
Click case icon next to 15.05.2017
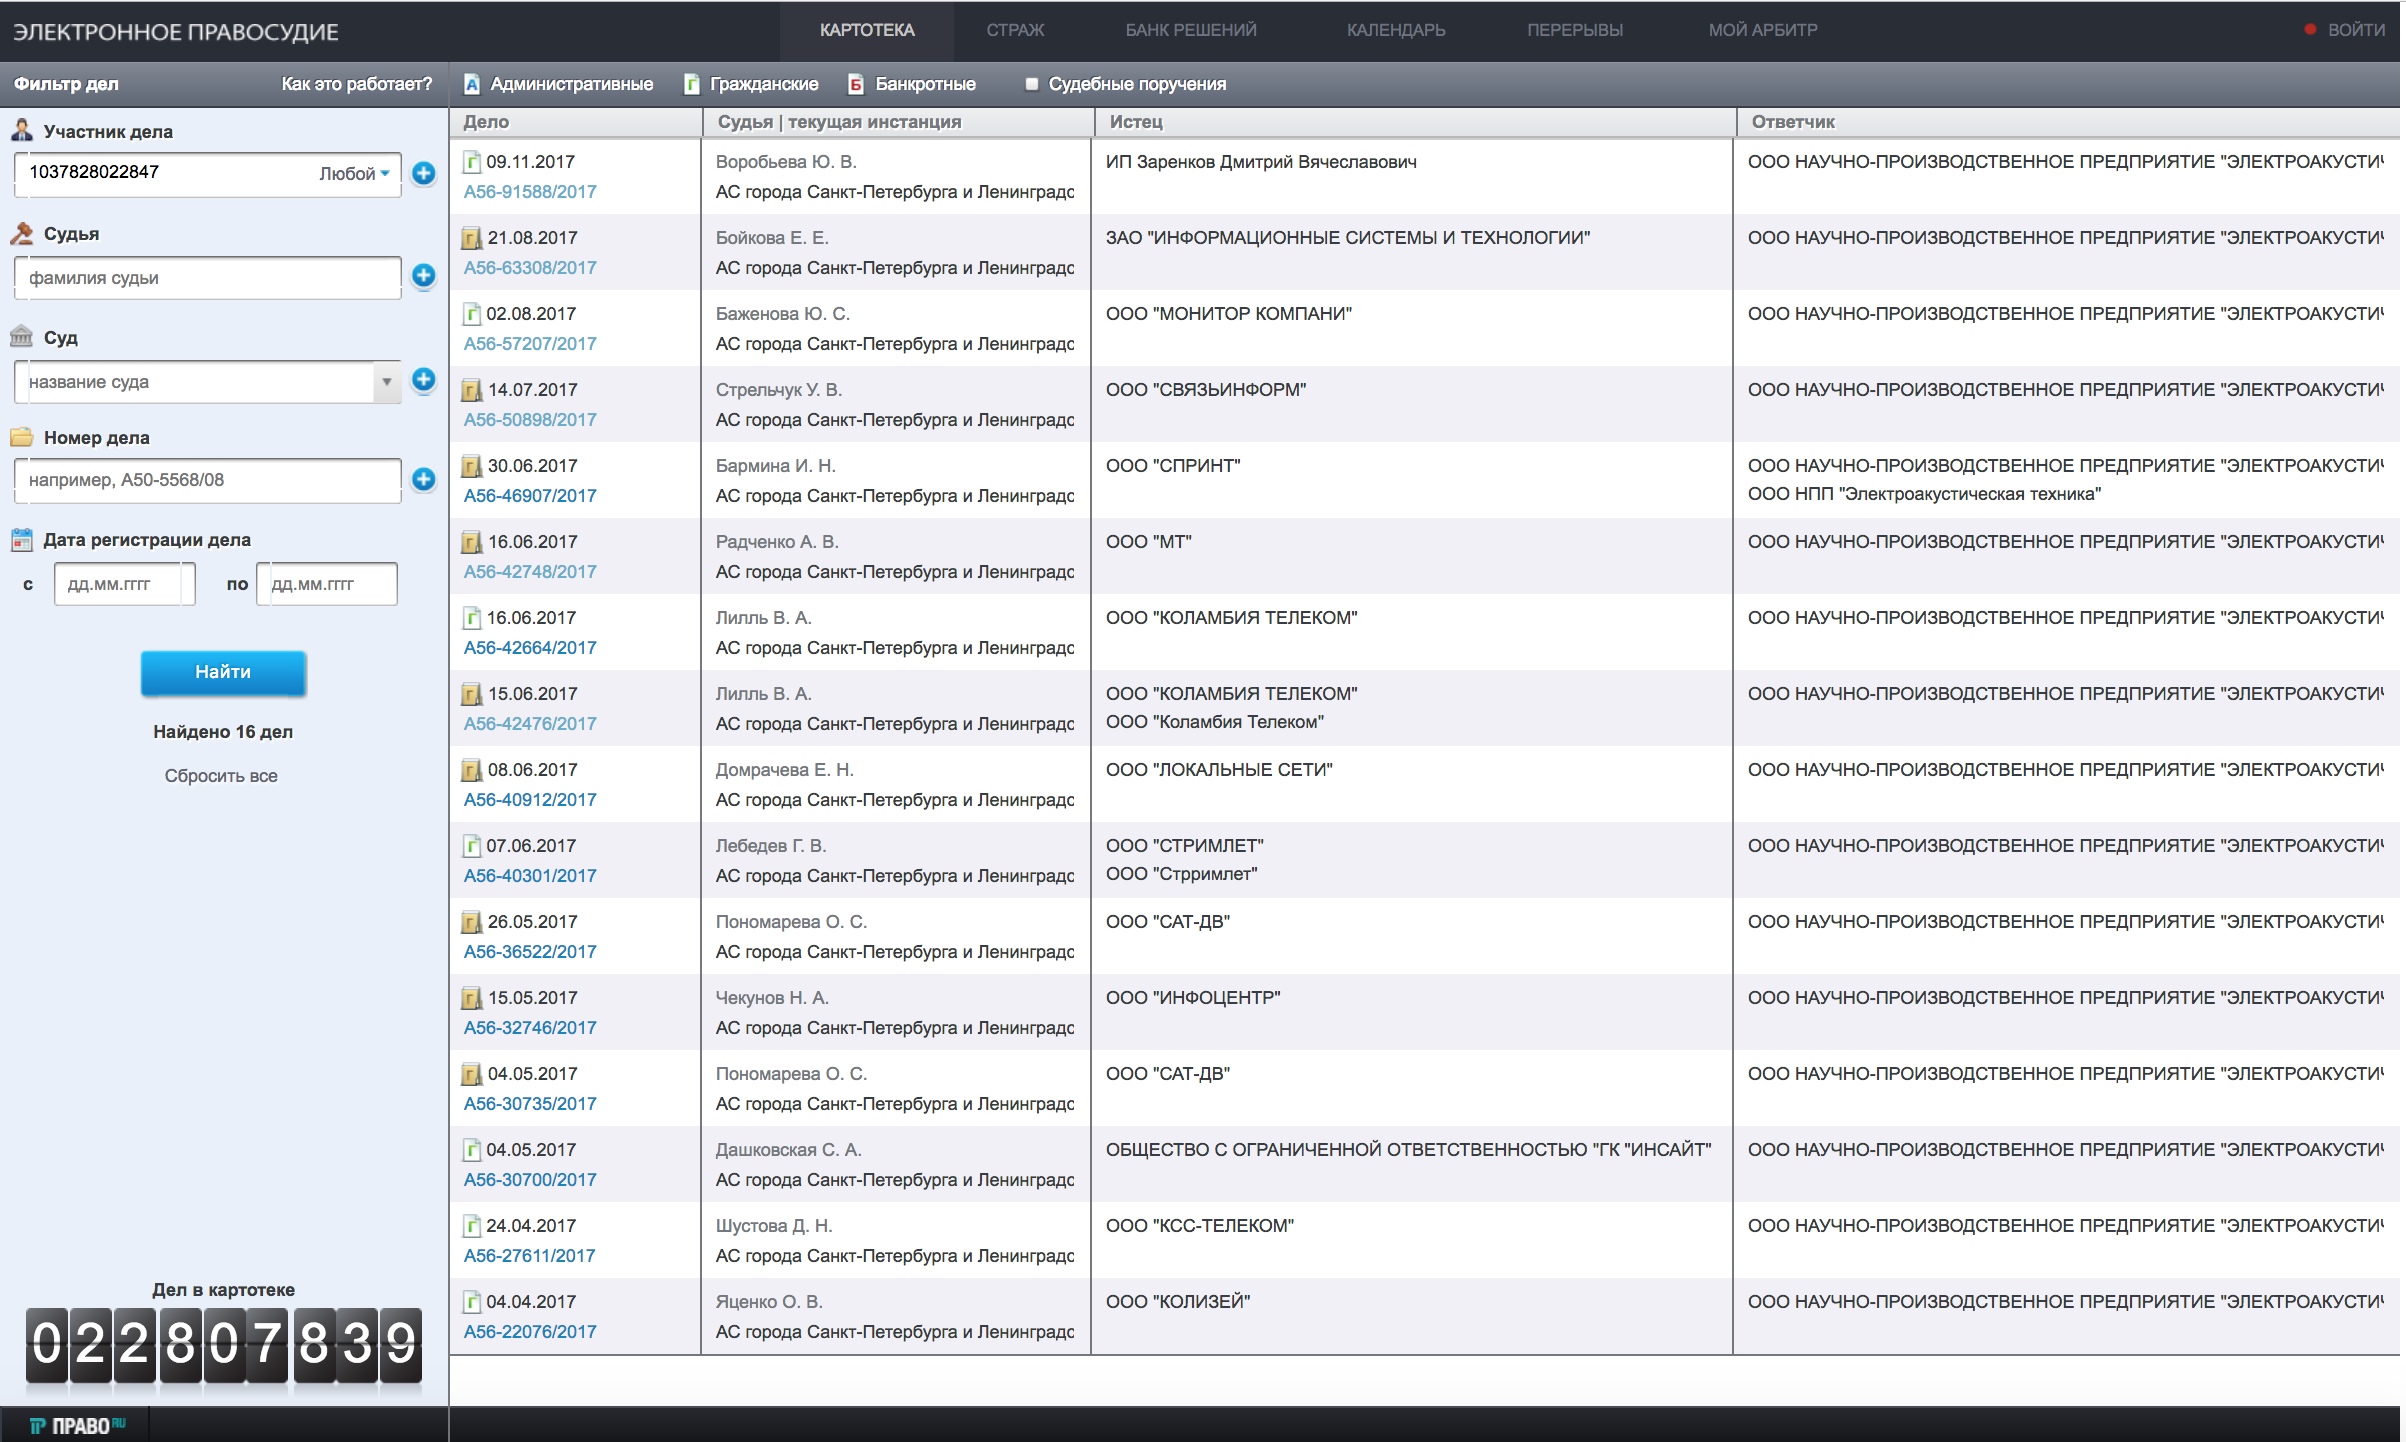coord(472,998)
